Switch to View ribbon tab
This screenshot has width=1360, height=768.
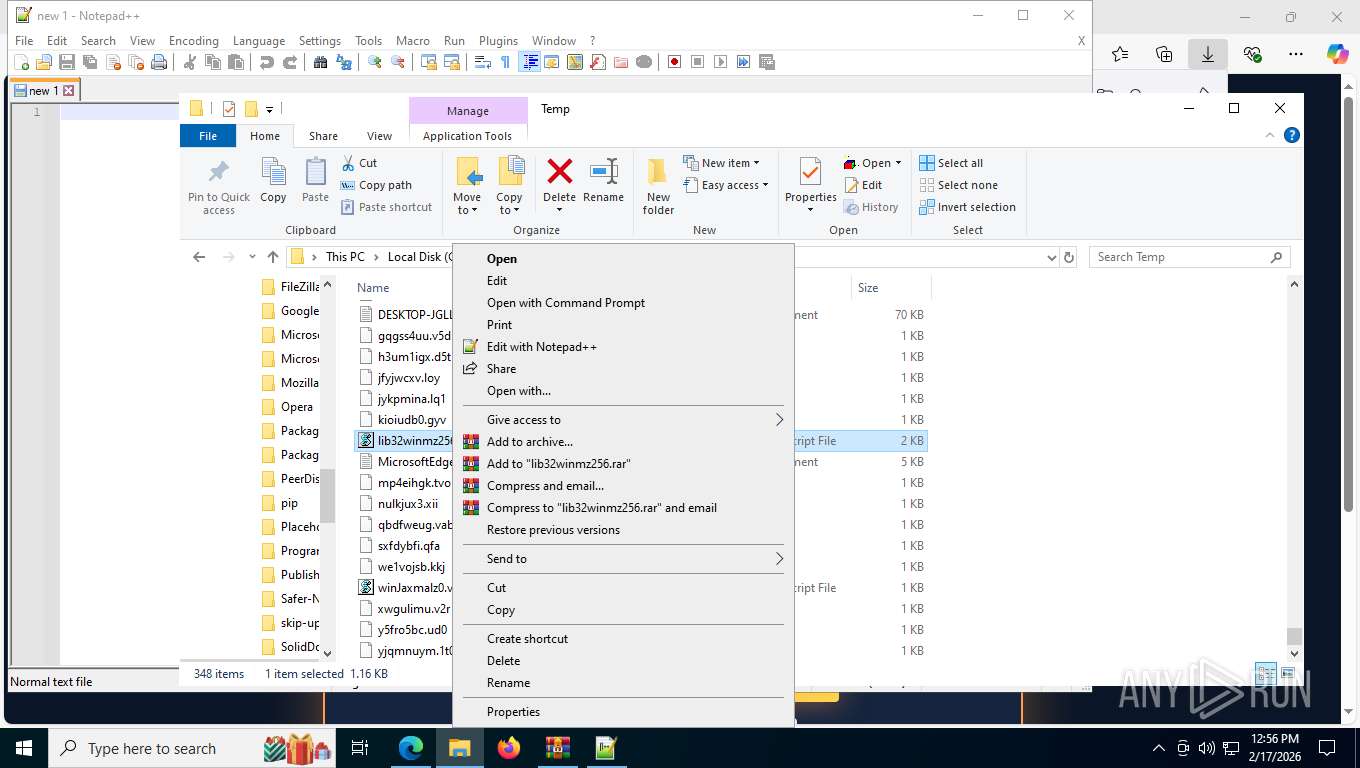(x=379, y=136)
